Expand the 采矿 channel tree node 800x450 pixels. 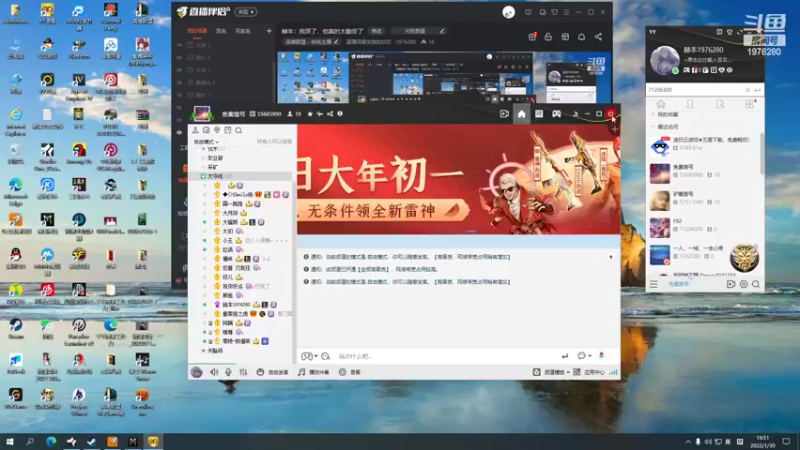click(203, 167)
